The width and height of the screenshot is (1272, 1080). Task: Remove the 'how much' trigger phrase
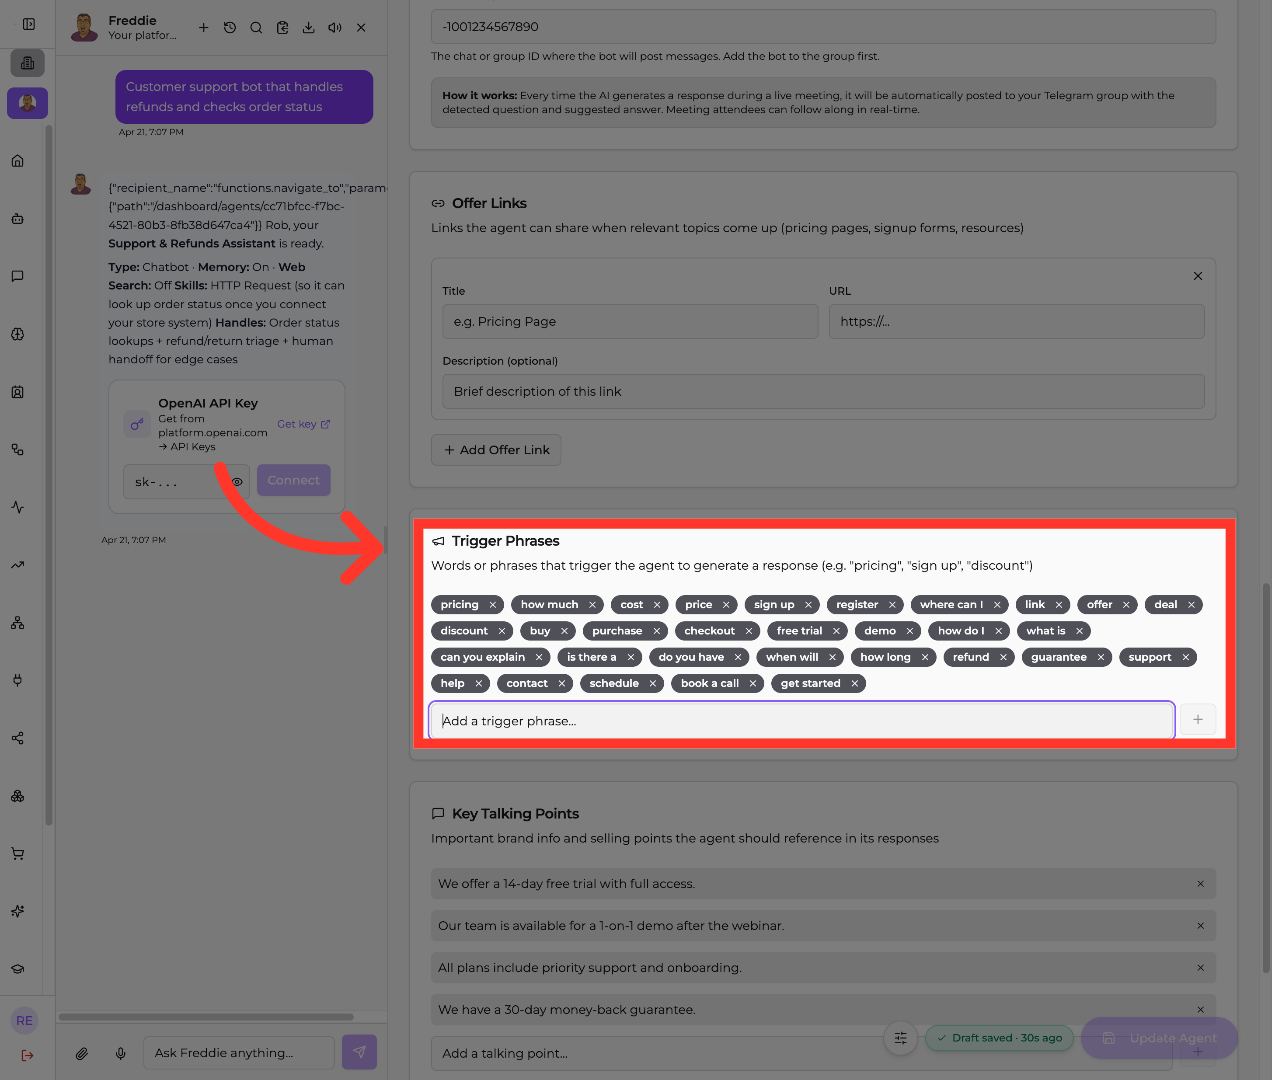coord(593,605)
